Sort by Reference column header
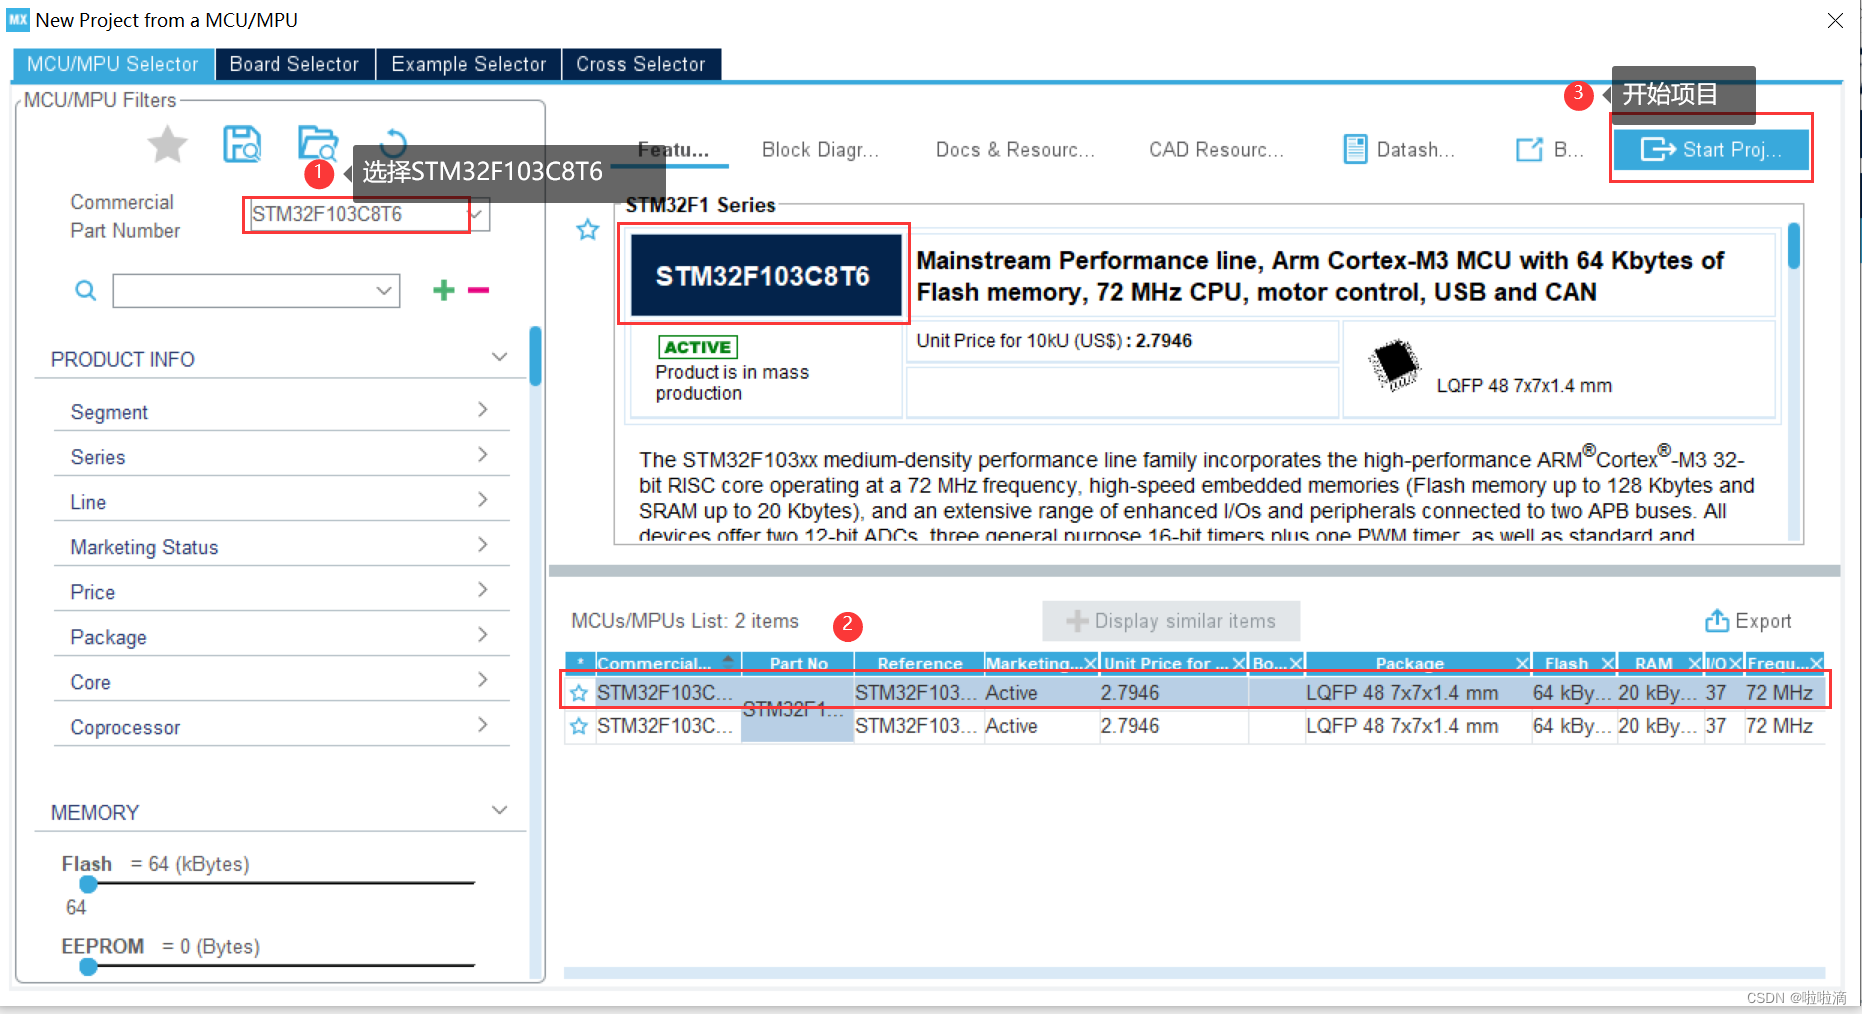This screenshot has width=1862, height=1014. pos(919,663)
